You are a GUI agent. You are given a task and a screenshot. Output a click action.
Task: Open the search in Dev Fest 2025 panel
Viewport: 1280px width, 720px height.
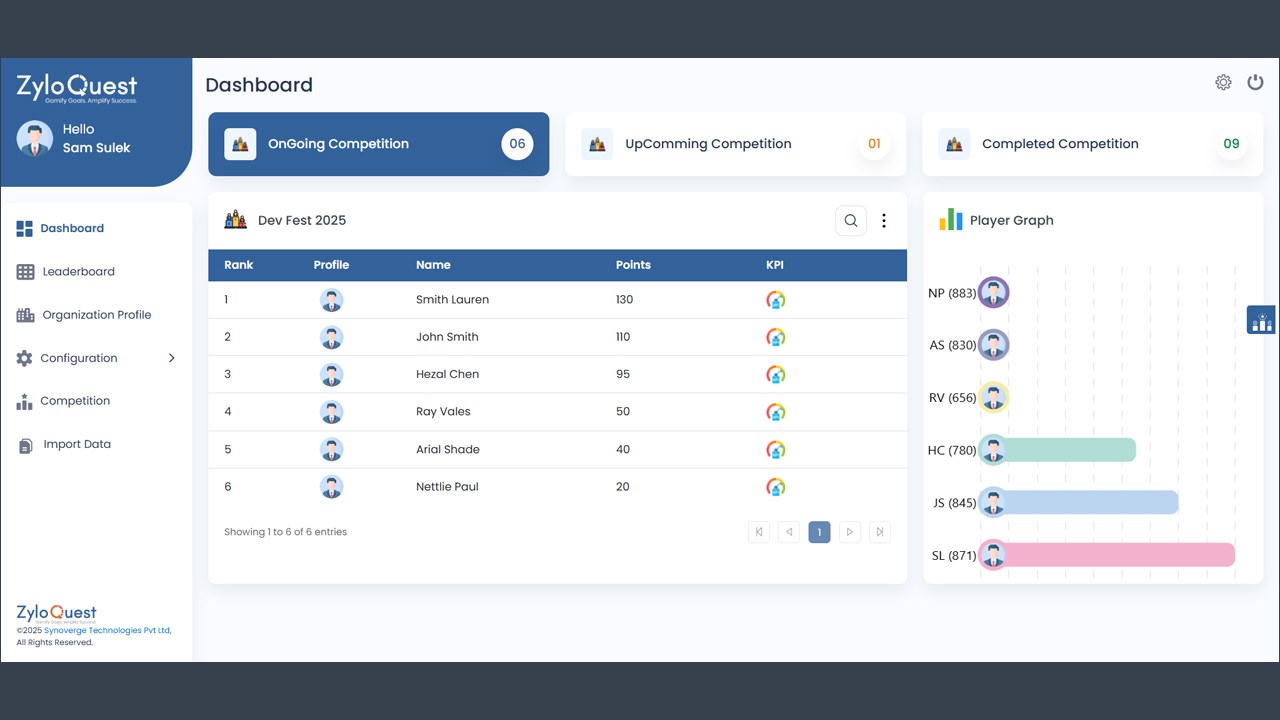pos(851,221)
